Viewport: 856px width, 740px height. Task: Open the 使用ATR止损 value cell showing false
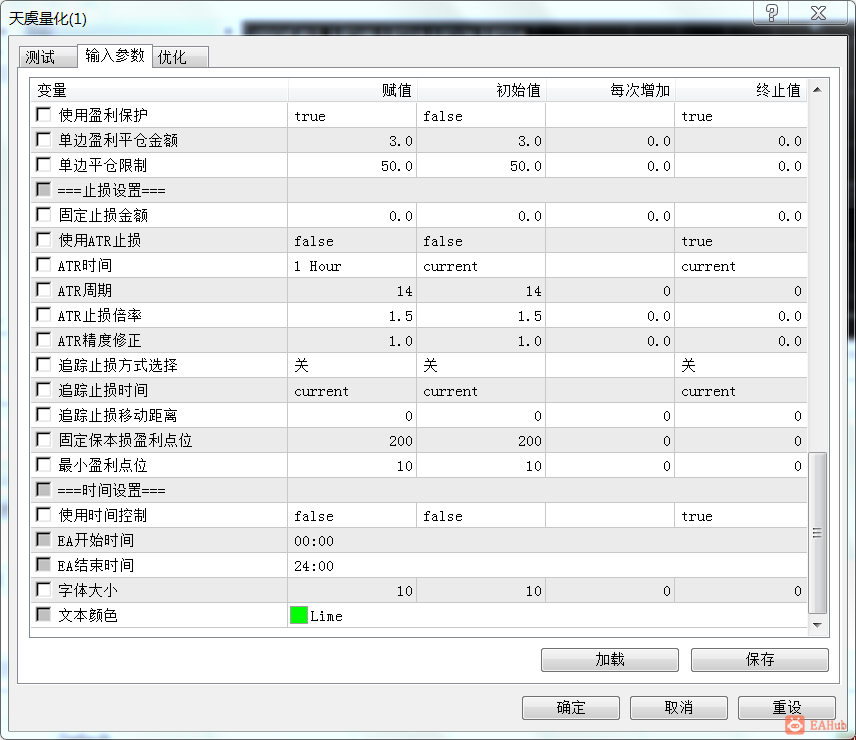coord(352,240)
